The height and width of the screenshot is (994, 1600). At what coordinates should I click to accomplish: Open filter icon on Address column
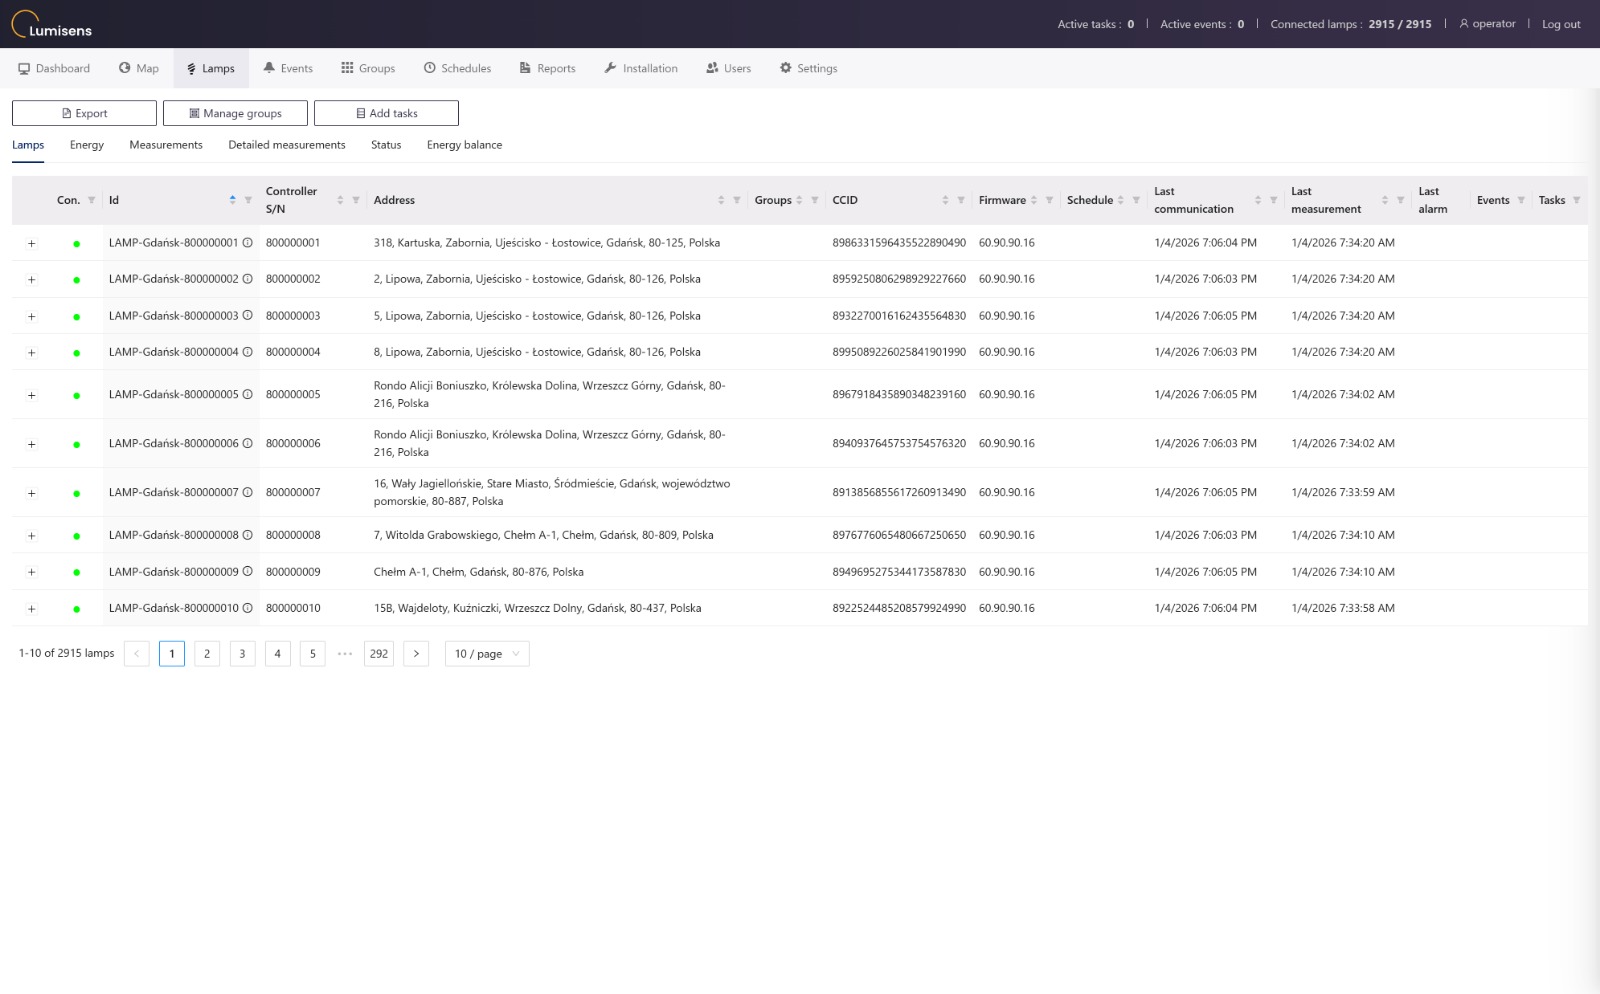[737, 200]
